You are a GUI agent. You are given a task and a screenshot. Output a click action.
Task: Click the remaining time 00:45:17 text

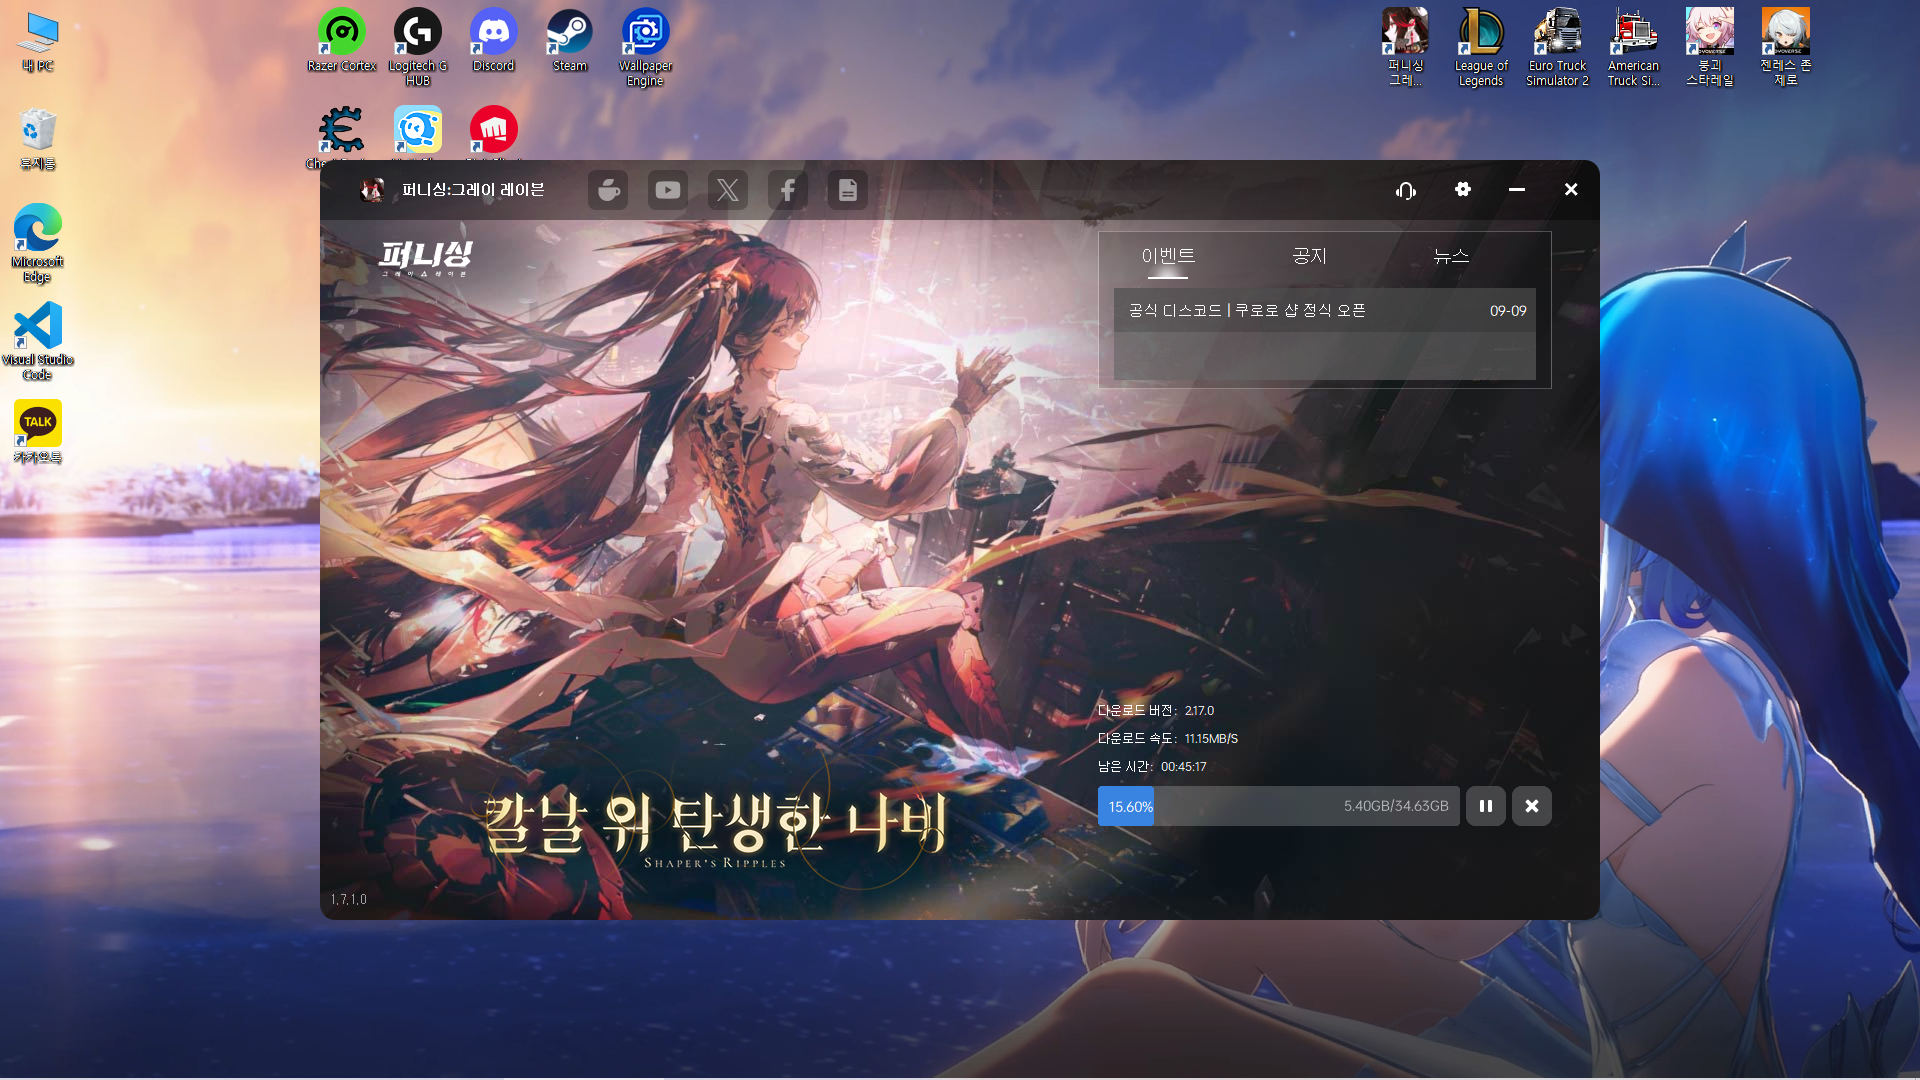[x=1183, y=767]
